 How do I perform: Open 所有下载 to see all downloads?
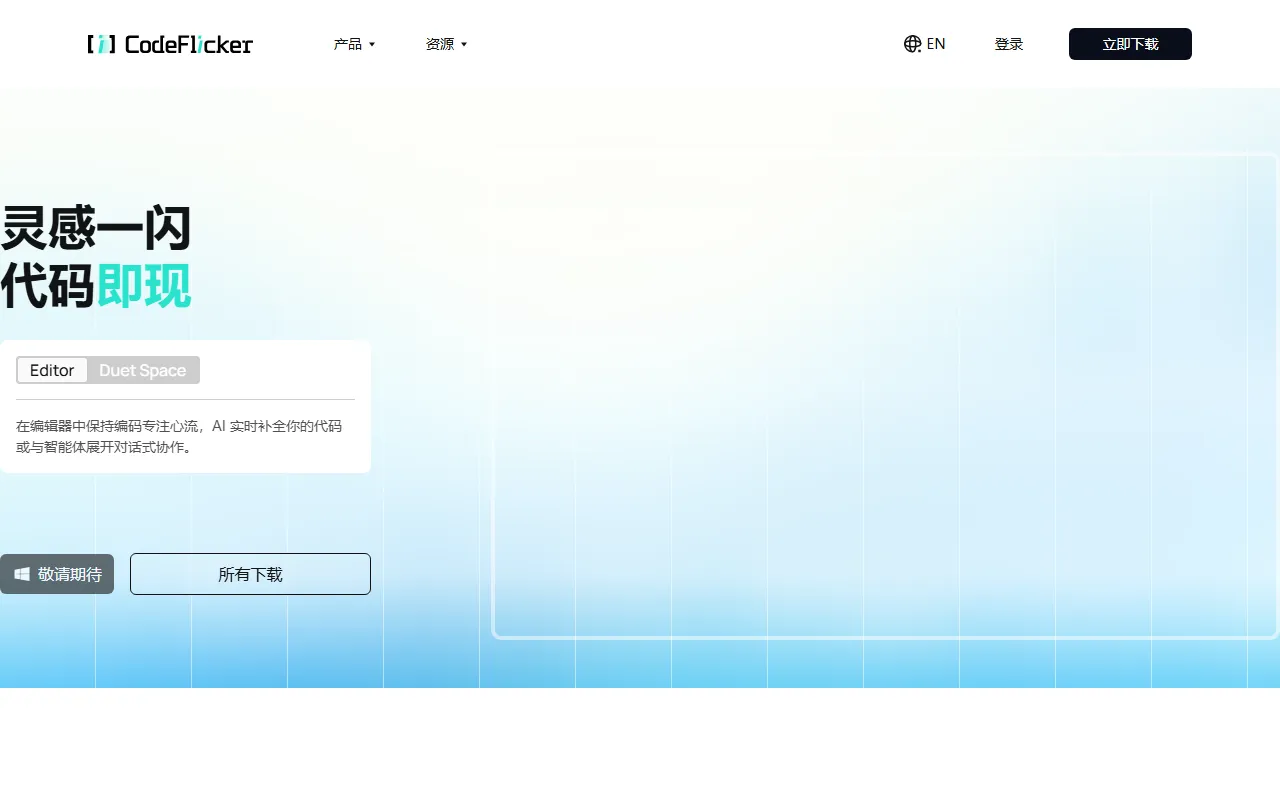[250, 574]
